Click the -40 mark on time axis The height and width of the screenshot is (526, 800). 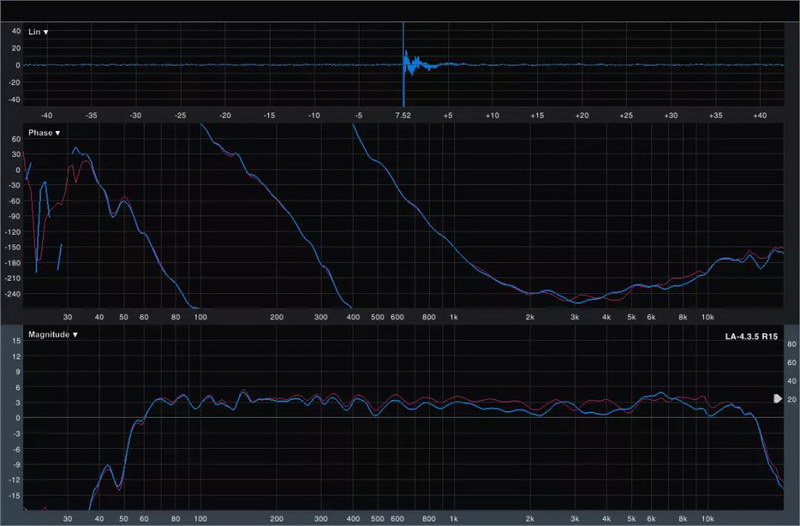[46, 116]
